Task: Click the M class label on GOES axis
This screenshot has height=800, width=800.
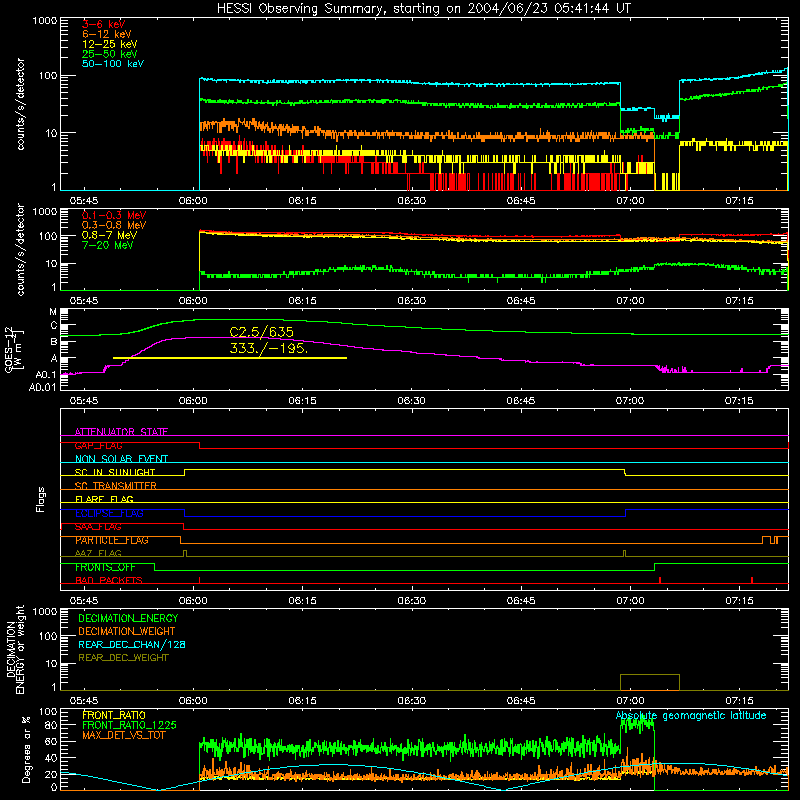Action: [x=53, y=311]
